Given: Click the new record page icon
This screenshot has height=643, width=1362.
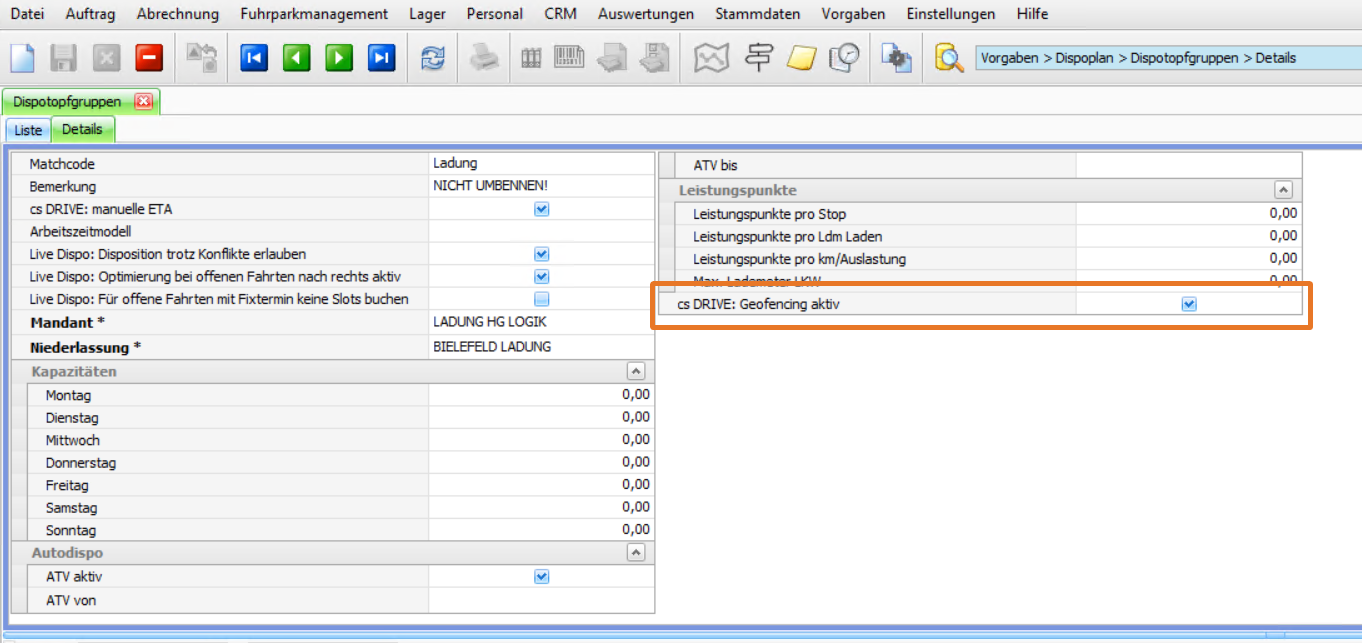Looking at the screenshot, I should click(22, 58).
